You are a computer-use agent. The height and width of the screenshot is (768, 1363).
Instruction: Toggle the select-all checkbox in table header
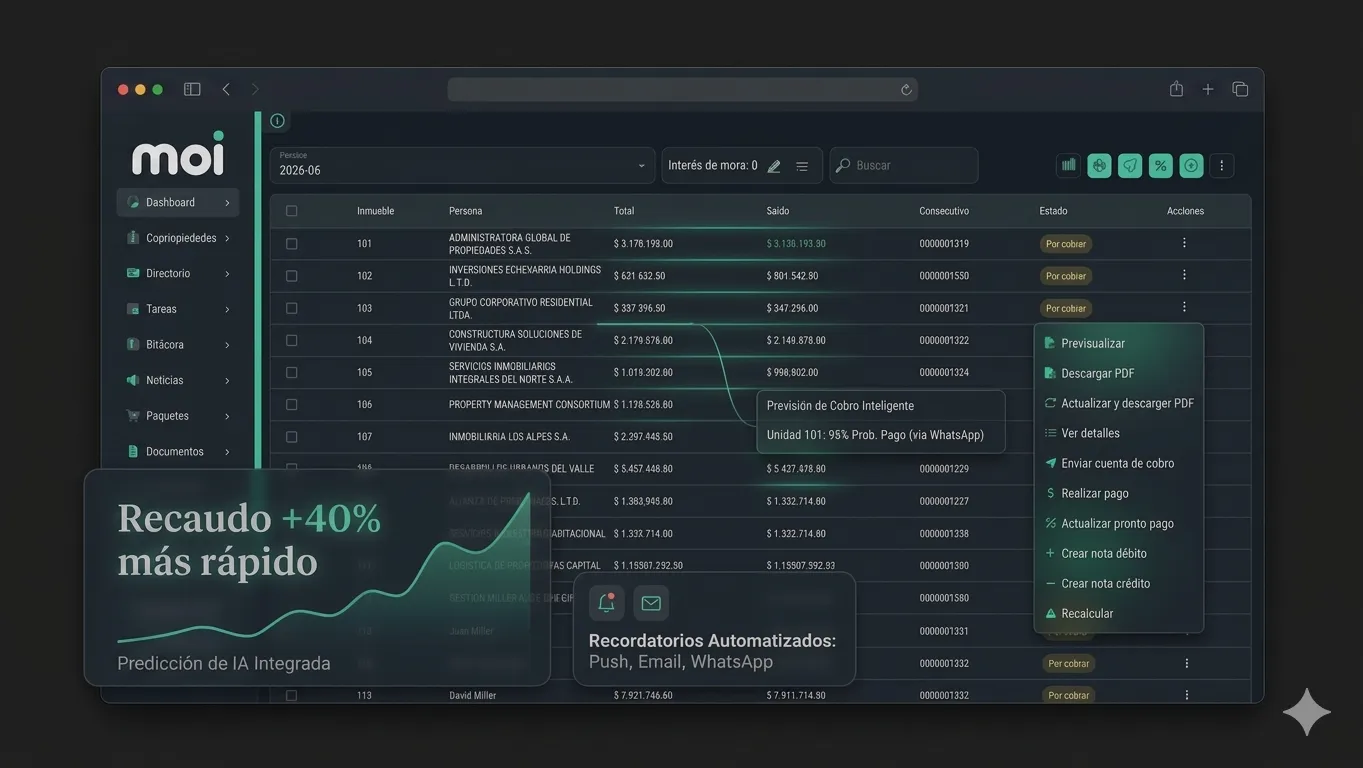[x=291, y=211]
